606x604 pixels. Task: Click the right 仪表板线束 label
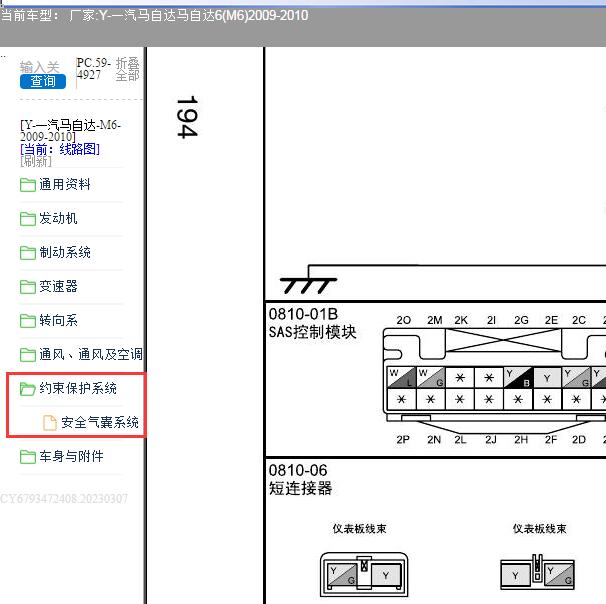pyautogui.click(x=540, y=529)
